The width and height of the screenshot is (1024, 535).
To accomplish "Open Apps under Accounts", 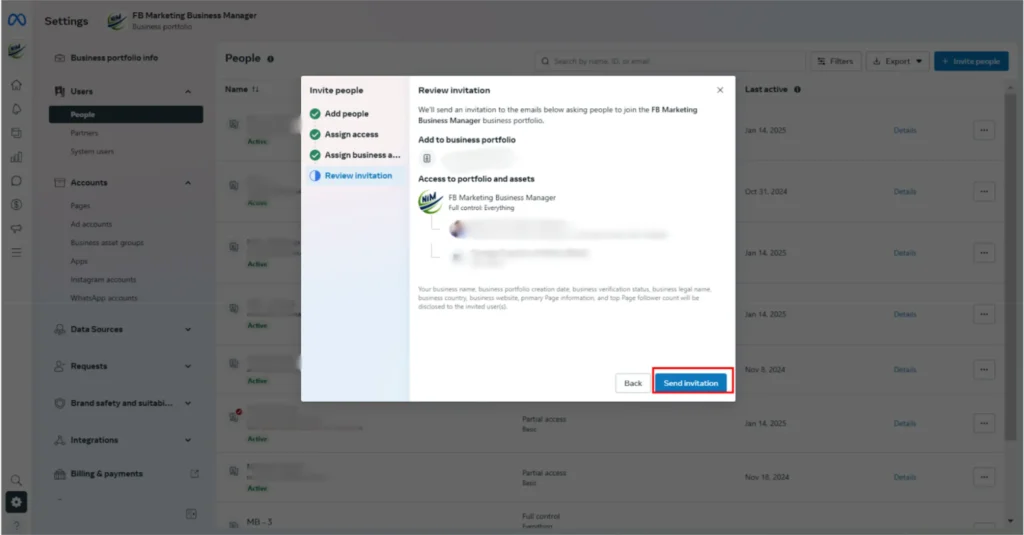I will [79, 261].
